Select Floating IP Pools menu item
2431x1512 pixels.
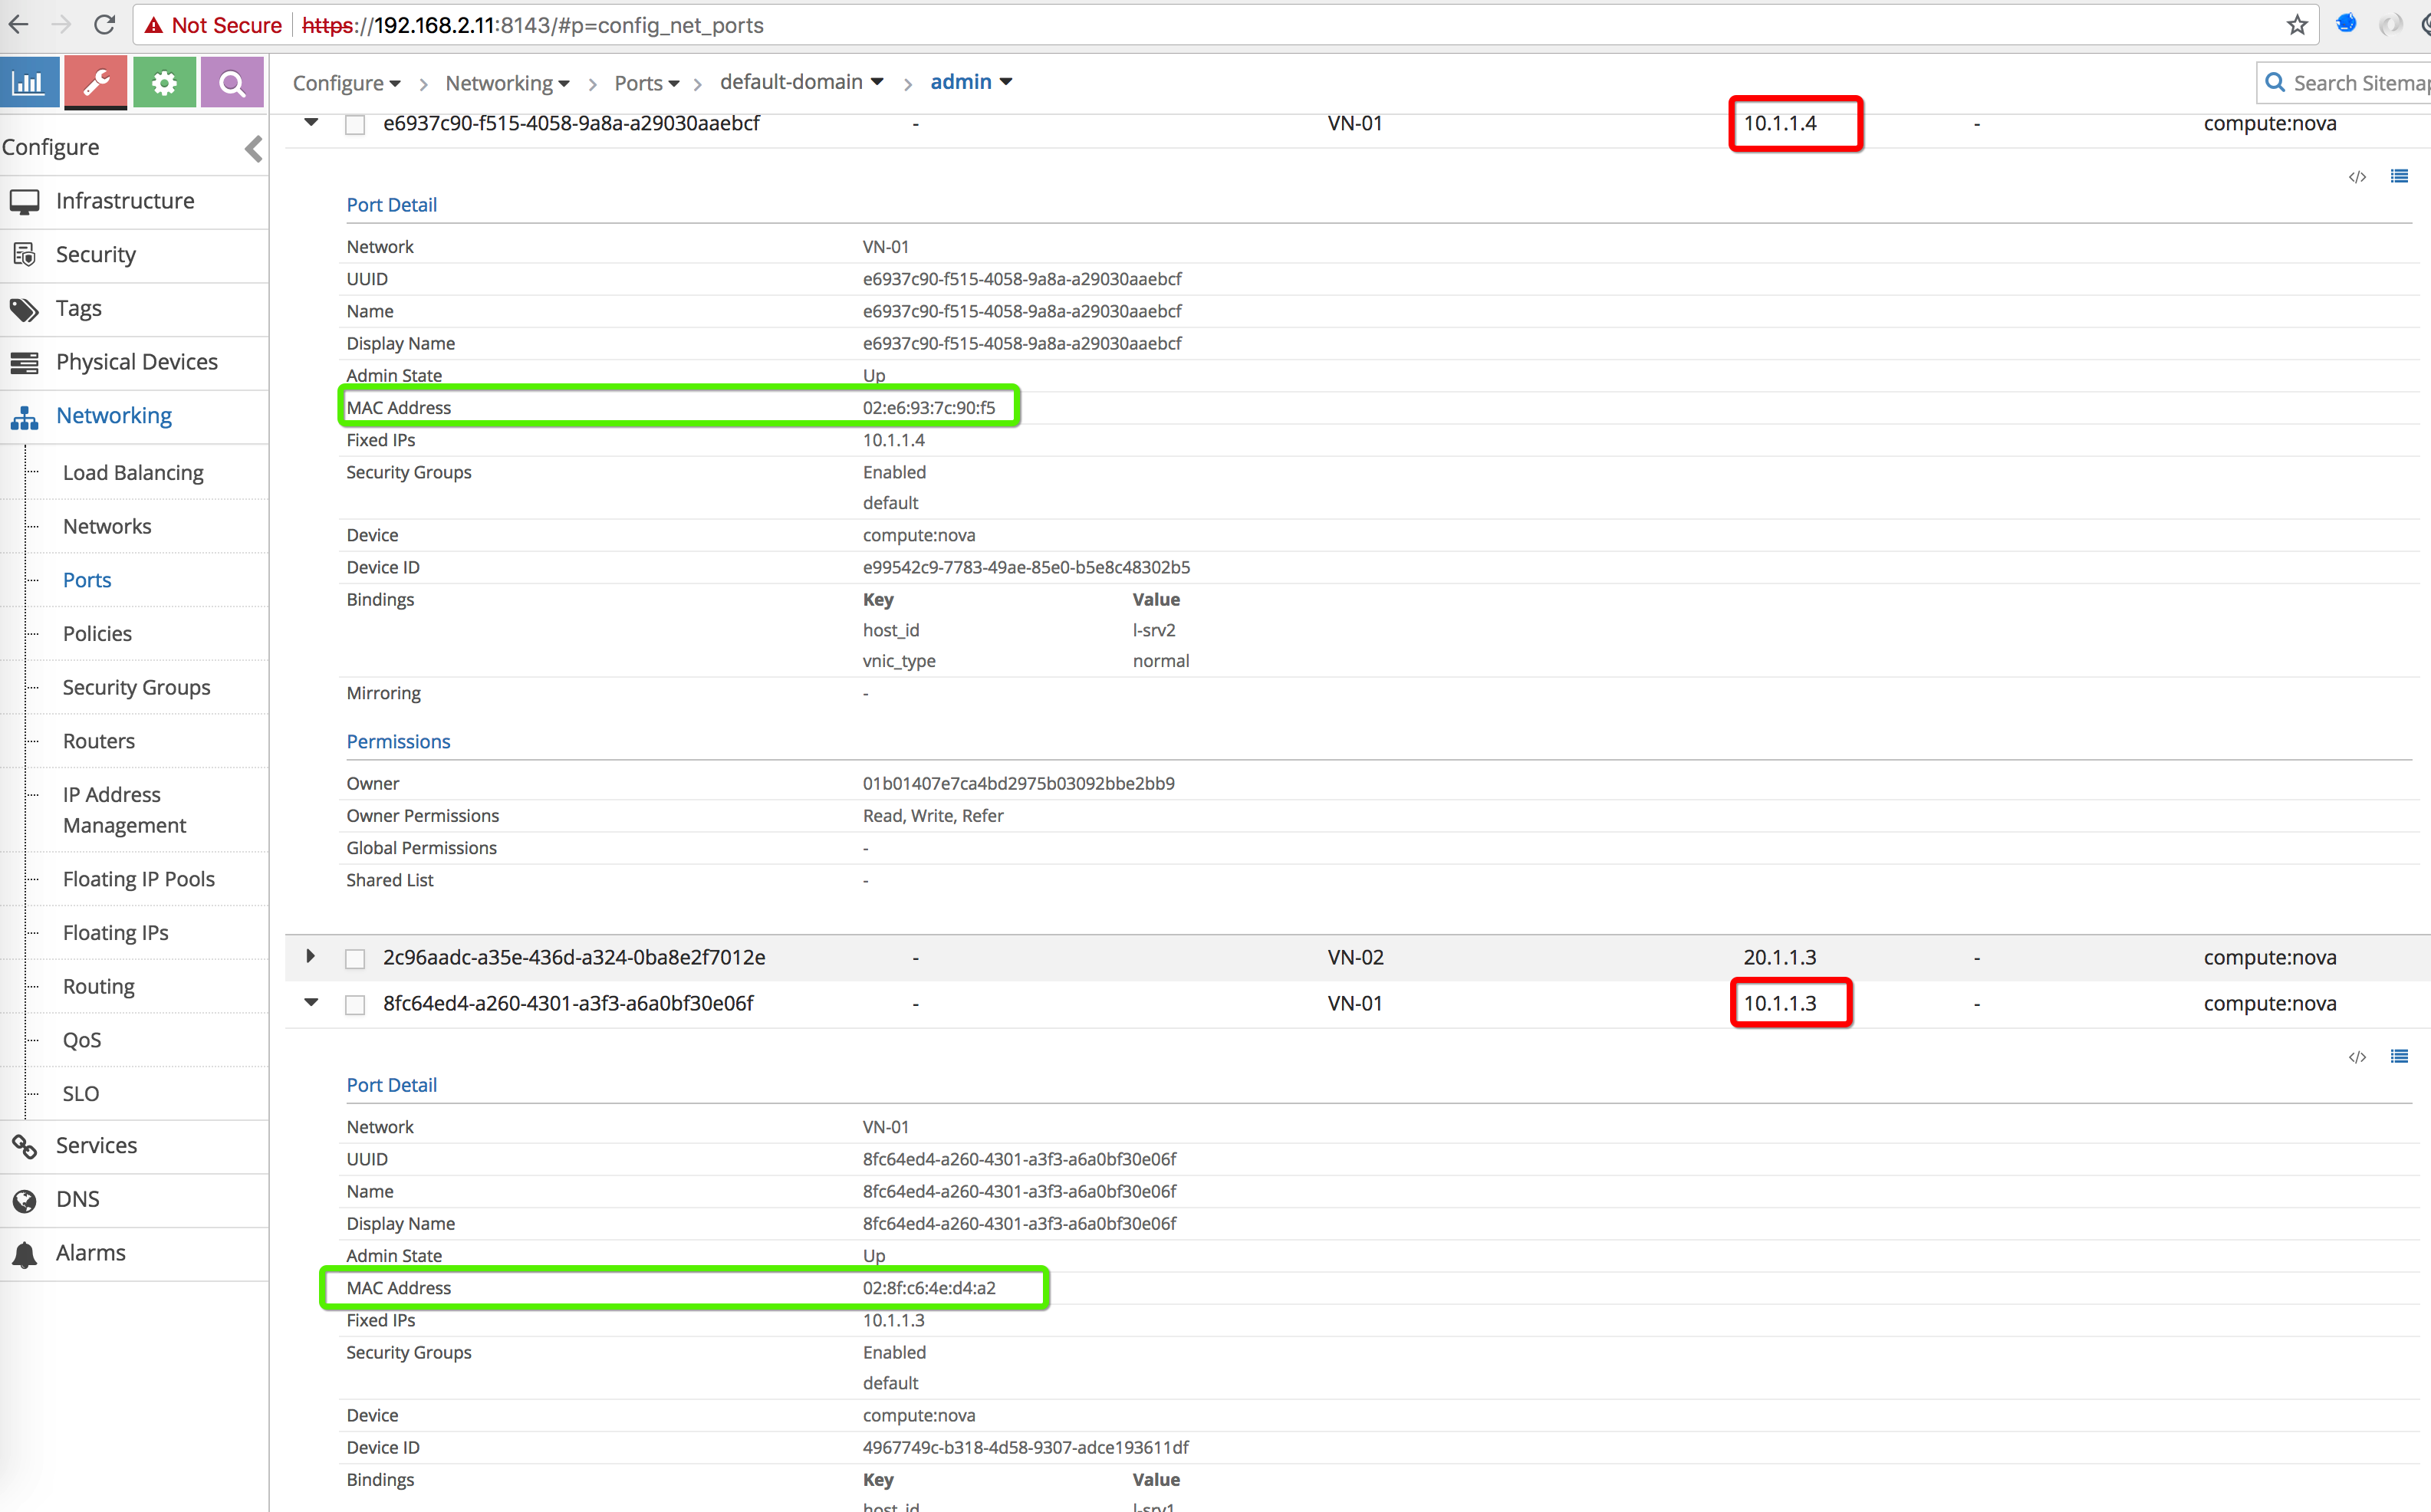[139, 879]
